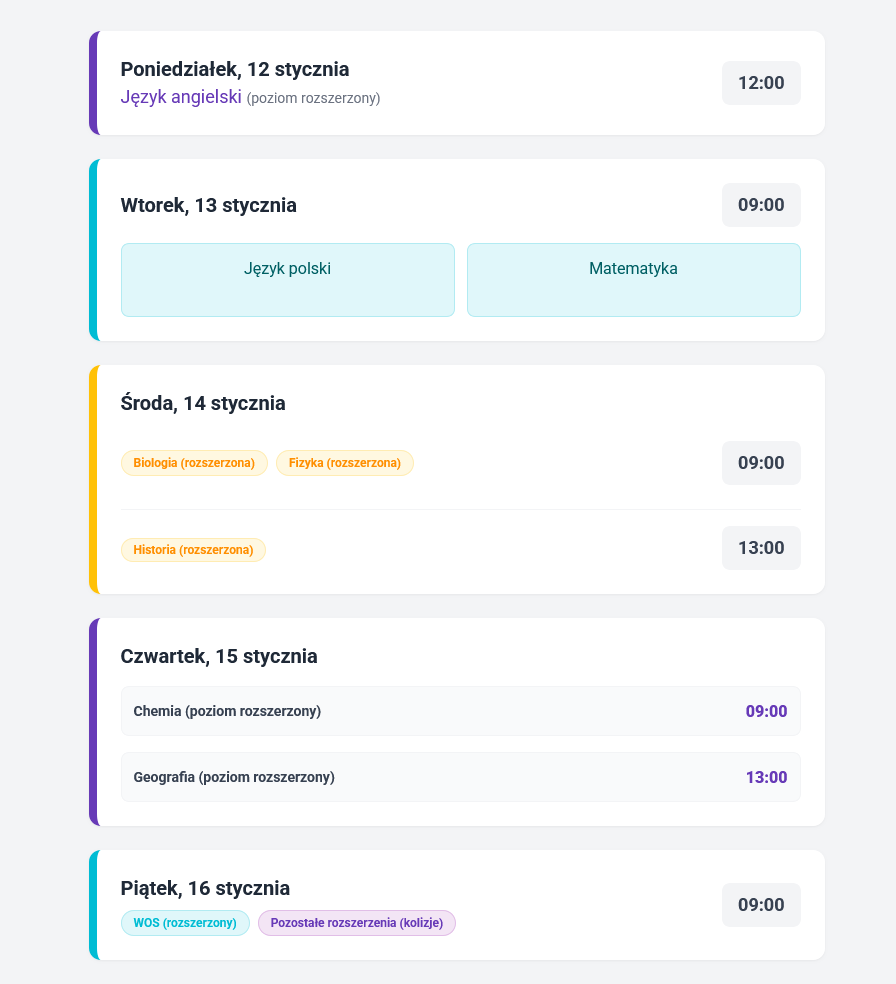Click the 12:00 time badge on Monday

coord(761,83)
